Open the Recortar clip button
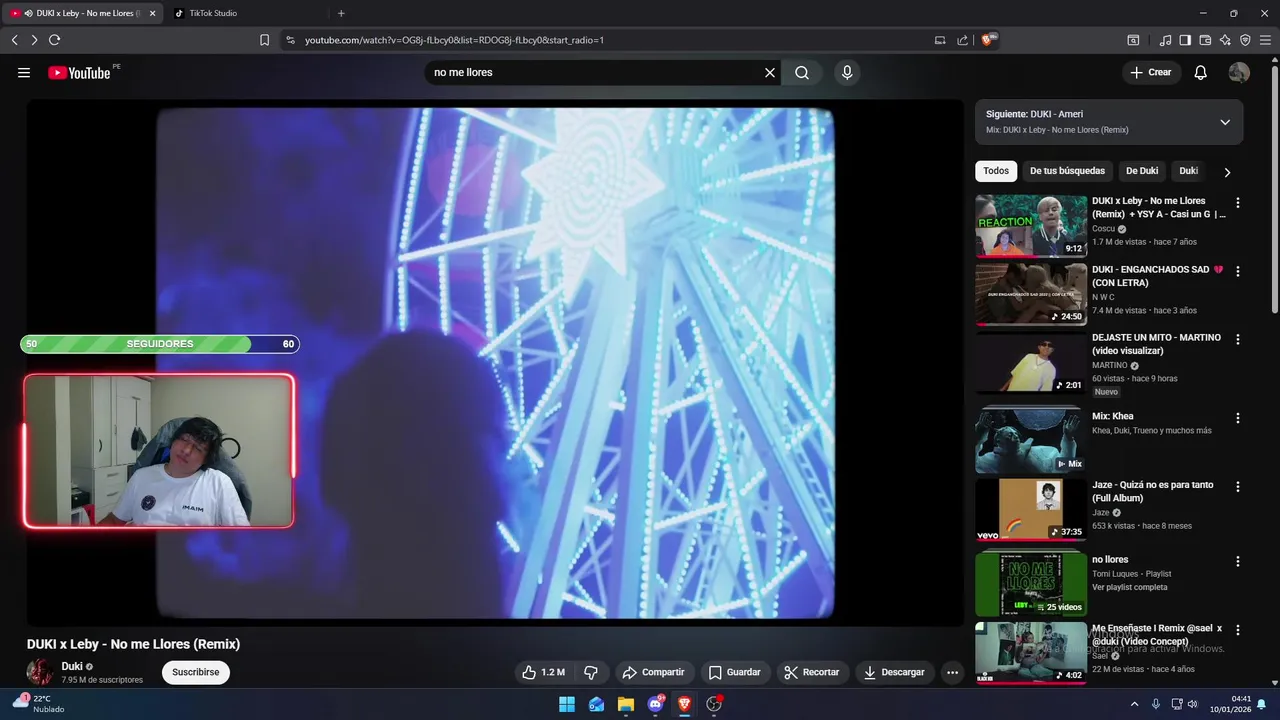Image resolution: width=1280 pixels, height=720 pixels. (812, 672)
